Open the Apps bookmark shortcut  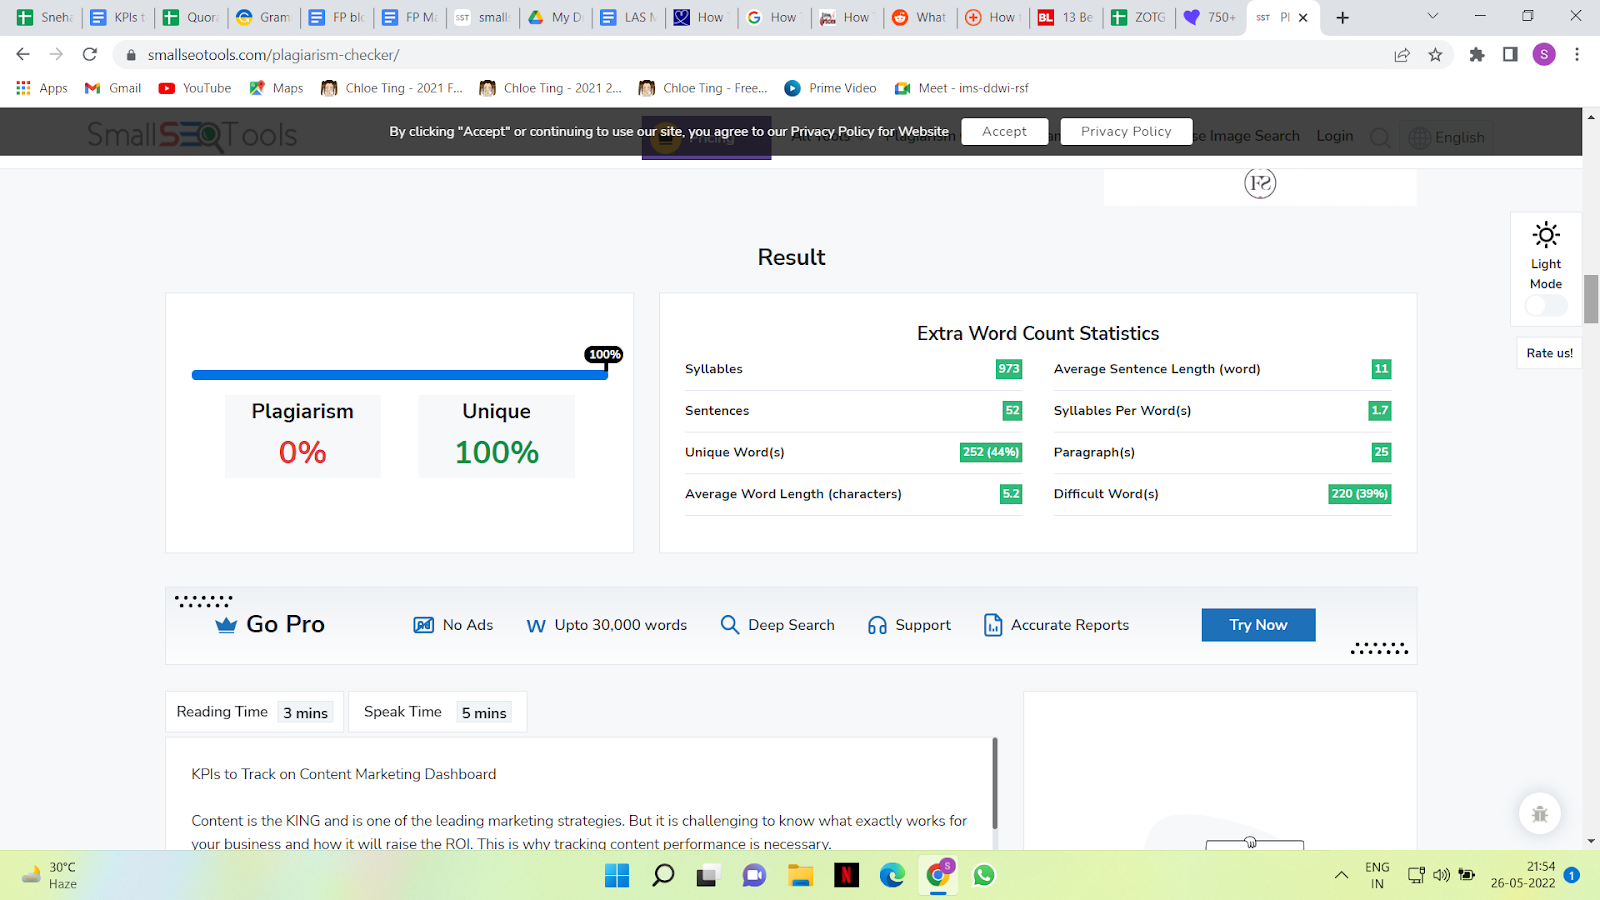tap(42, 88)
